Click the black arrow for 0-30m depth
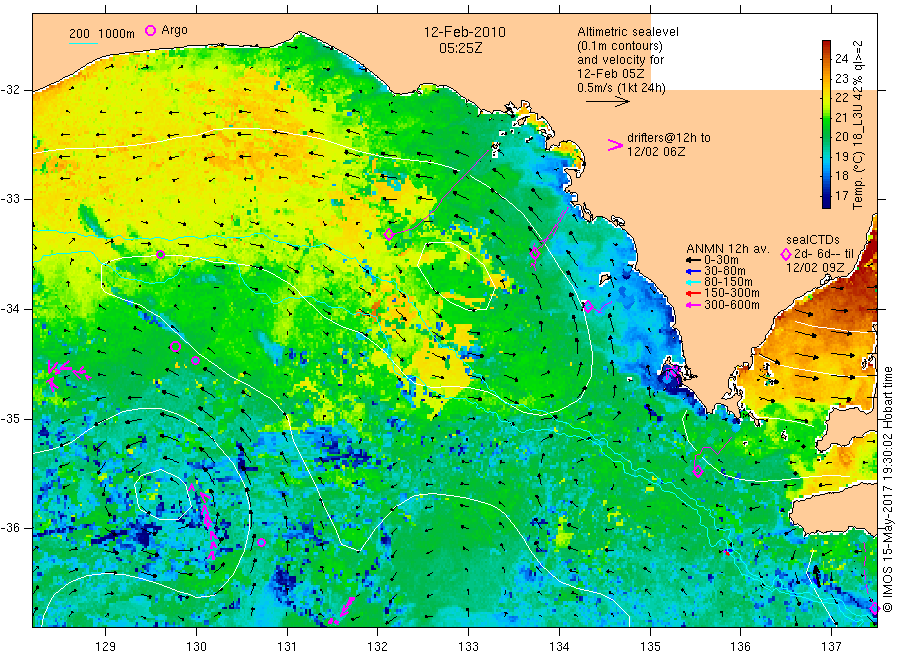The width and height of the screenshot is (900, 660). coord(693,260)
